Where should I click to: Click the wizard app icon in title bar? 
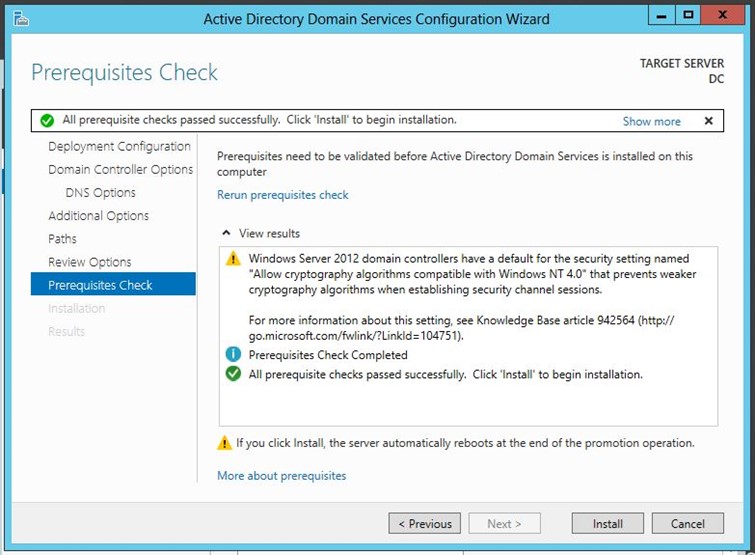pos(21,19)
